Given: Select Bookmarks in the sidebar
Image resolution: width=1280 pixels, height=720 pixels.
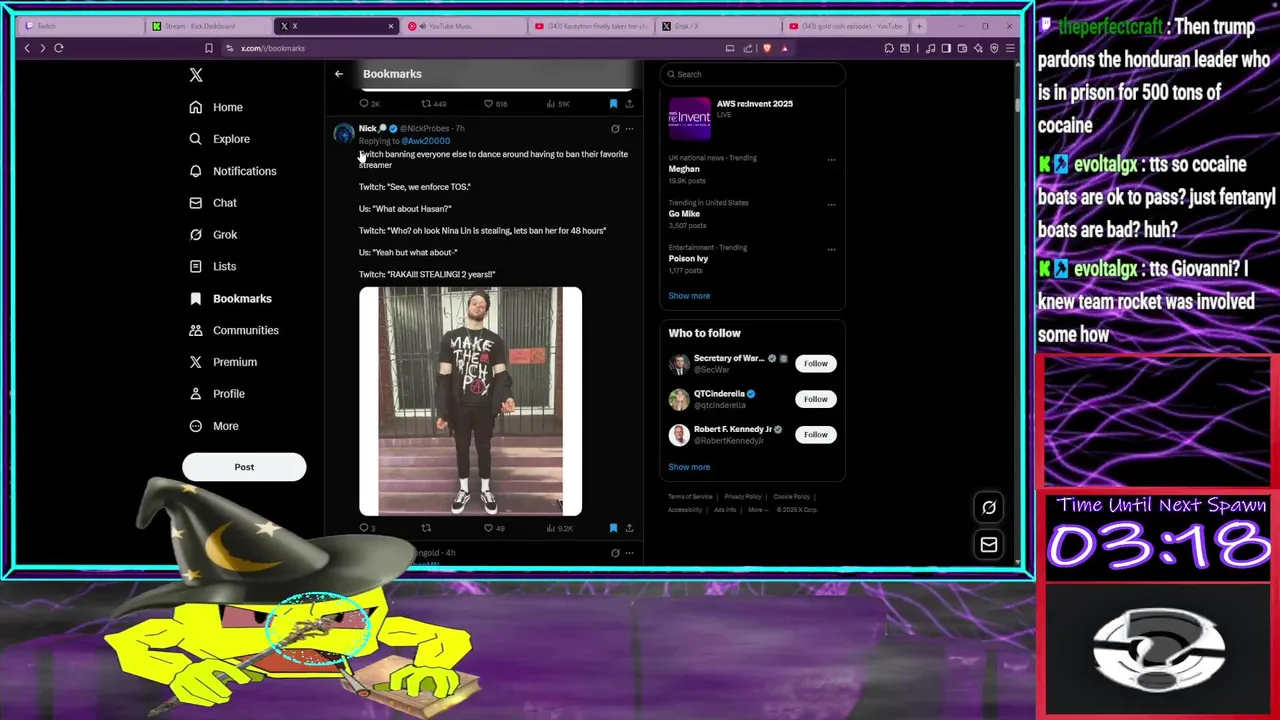Looking at the screenshot, I should point(230,299).
